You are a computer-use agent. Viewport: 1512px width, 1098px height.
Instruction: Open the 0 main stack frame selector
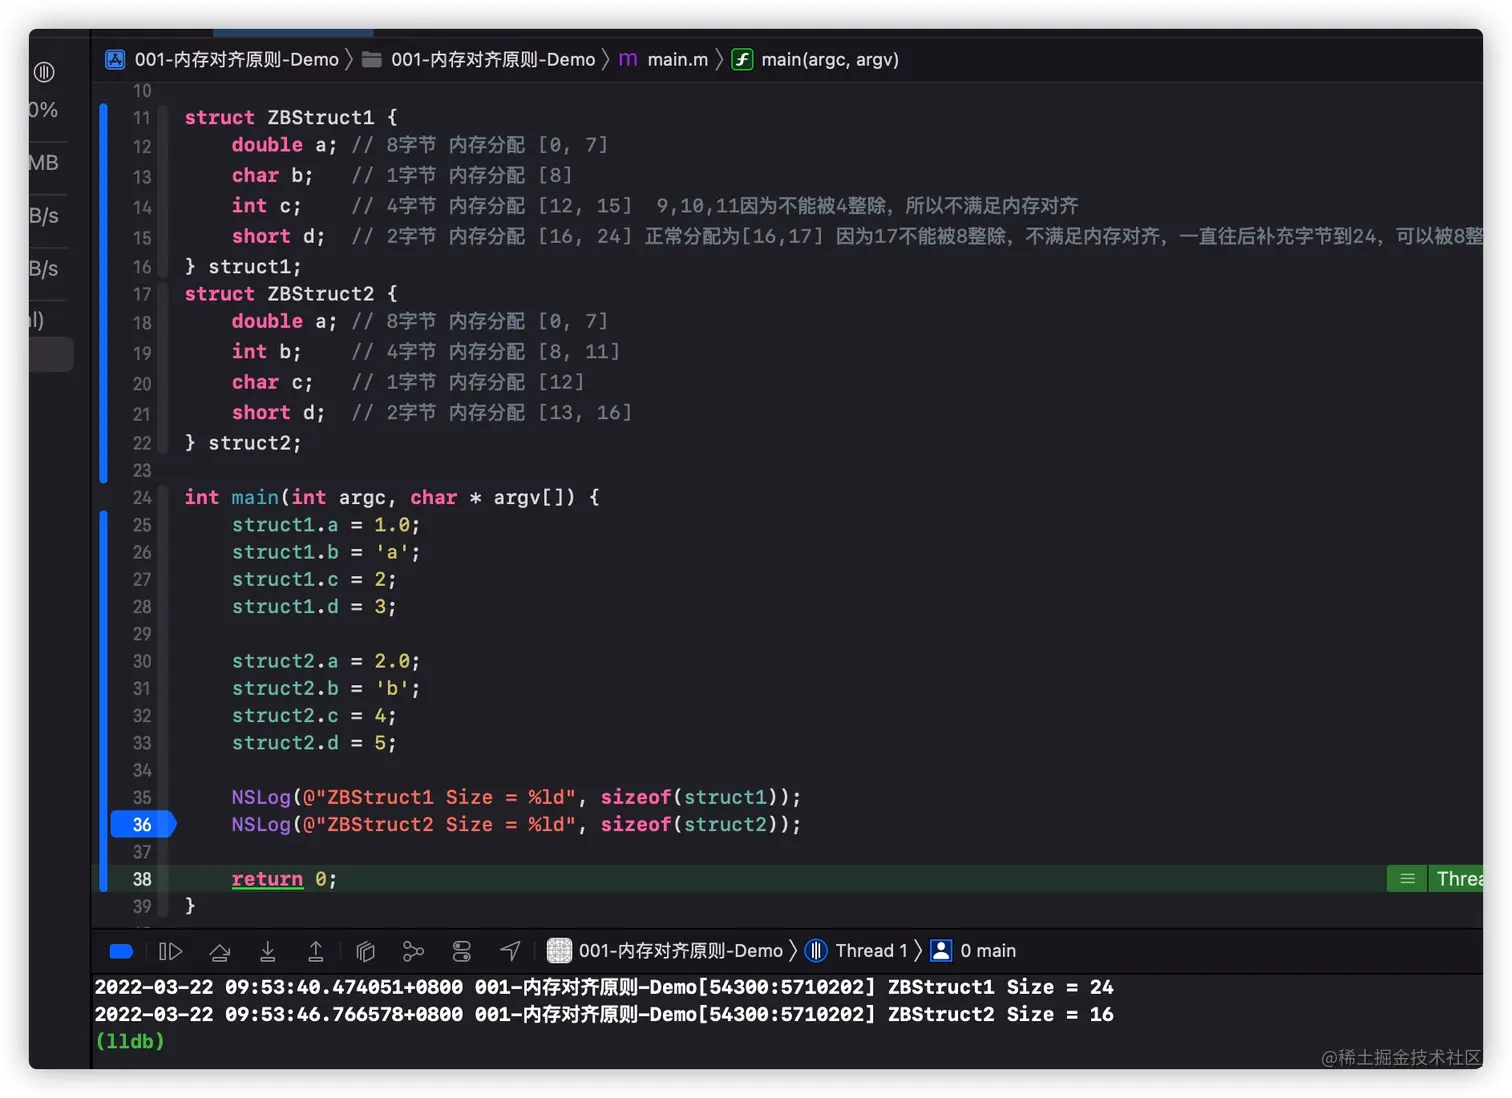pos(973,951)
